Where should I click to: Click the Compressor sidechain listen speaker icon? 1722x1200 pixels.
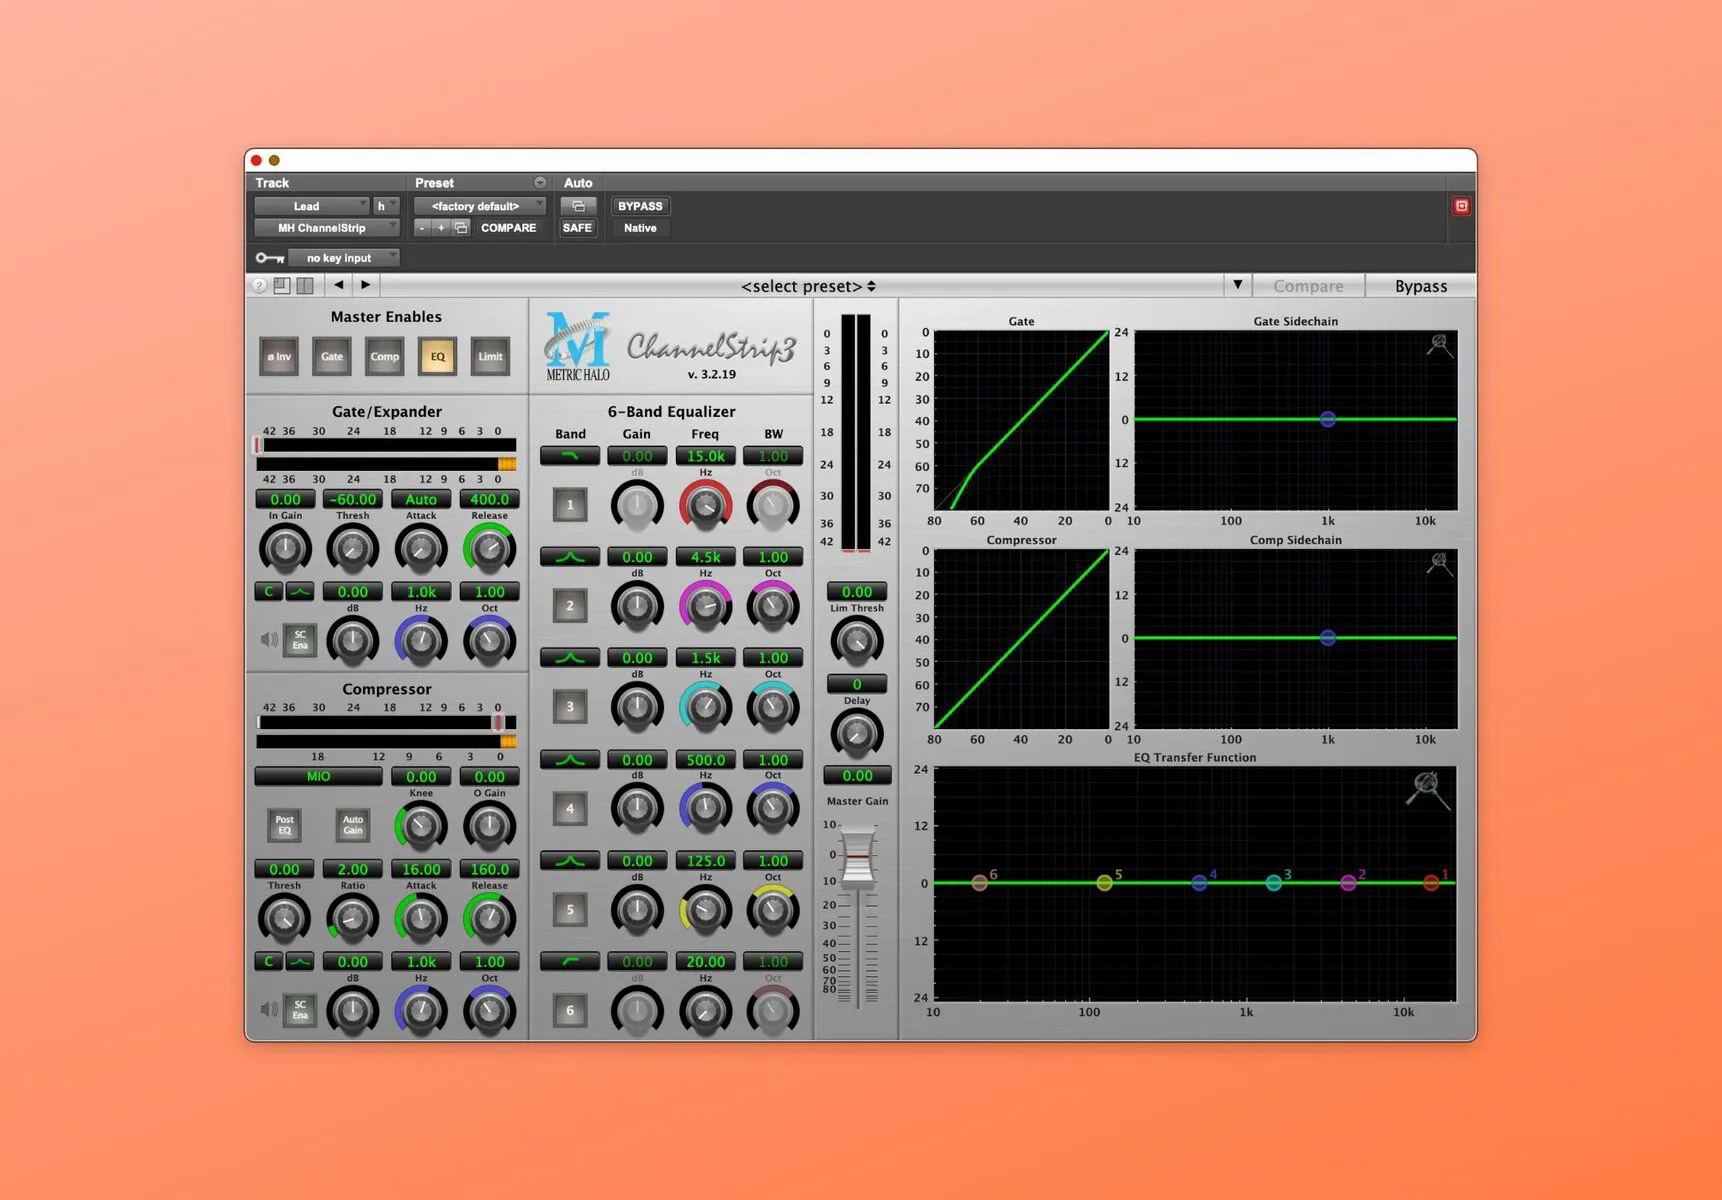pos(269,1009)
